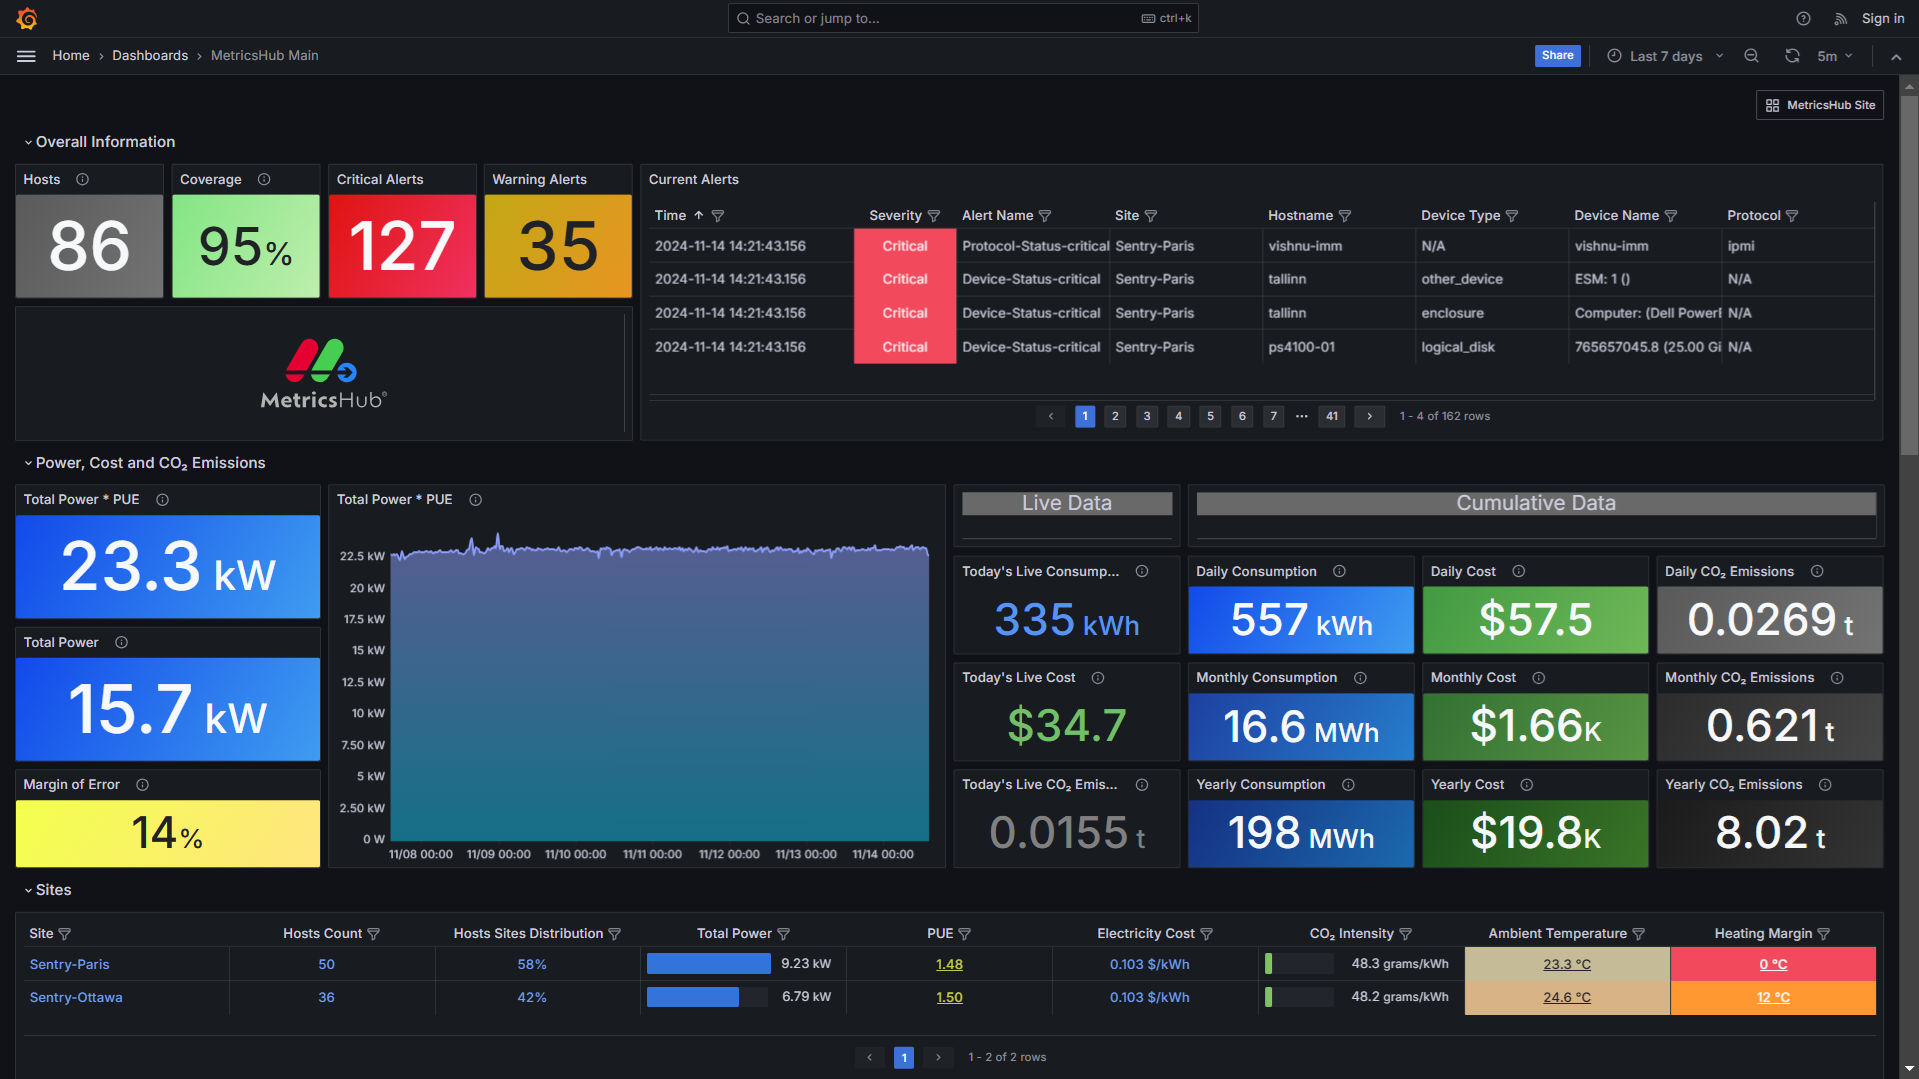
Task: Click the Severity column filter icon
Action: (934, 216)
